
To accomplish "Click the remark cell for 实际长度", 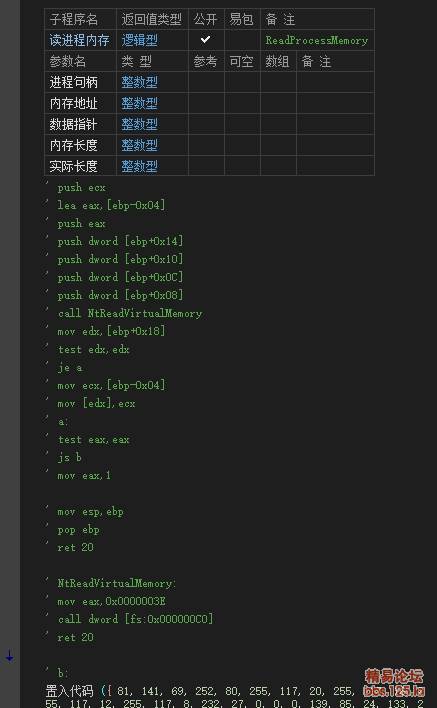I will click(x=335, y=166).
